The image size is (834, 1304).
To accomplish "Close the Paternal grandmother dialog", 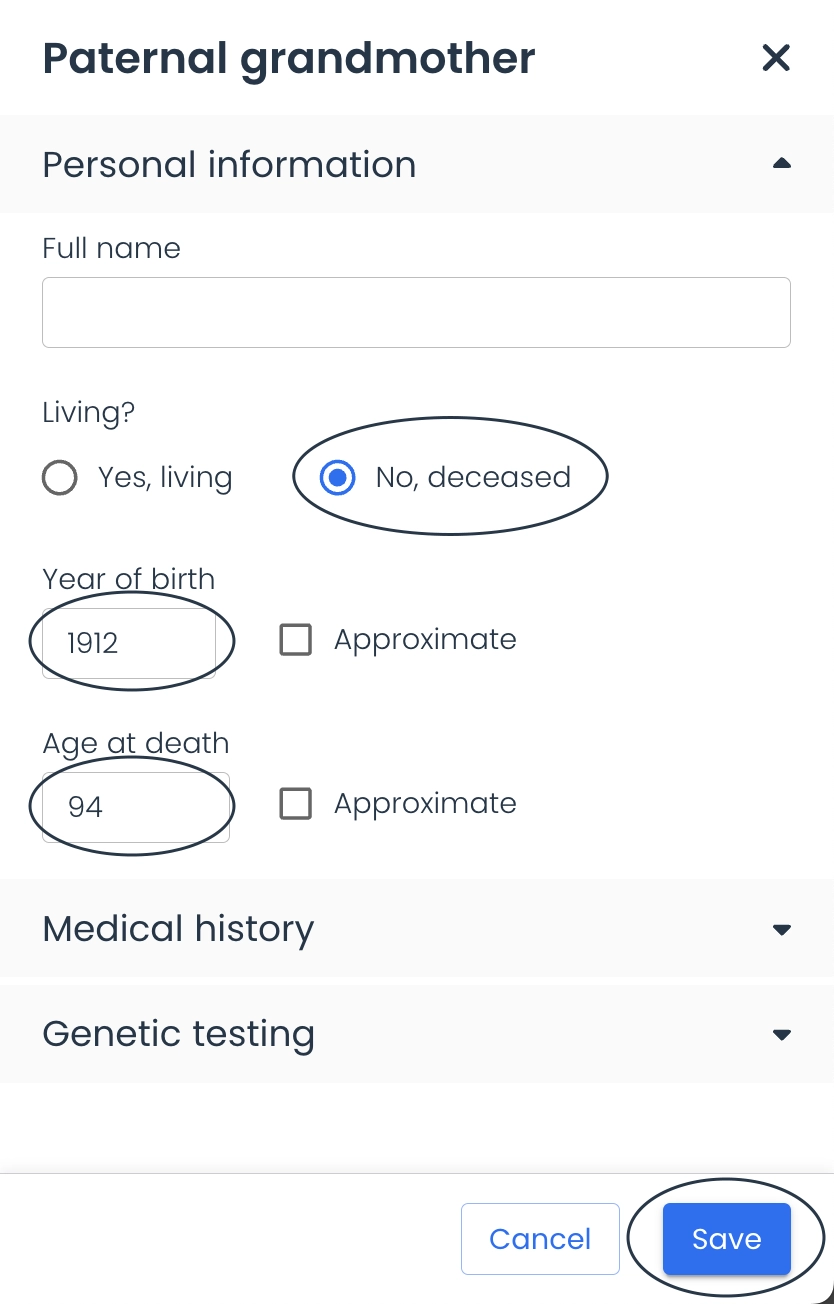I will (x=776, y=58).
